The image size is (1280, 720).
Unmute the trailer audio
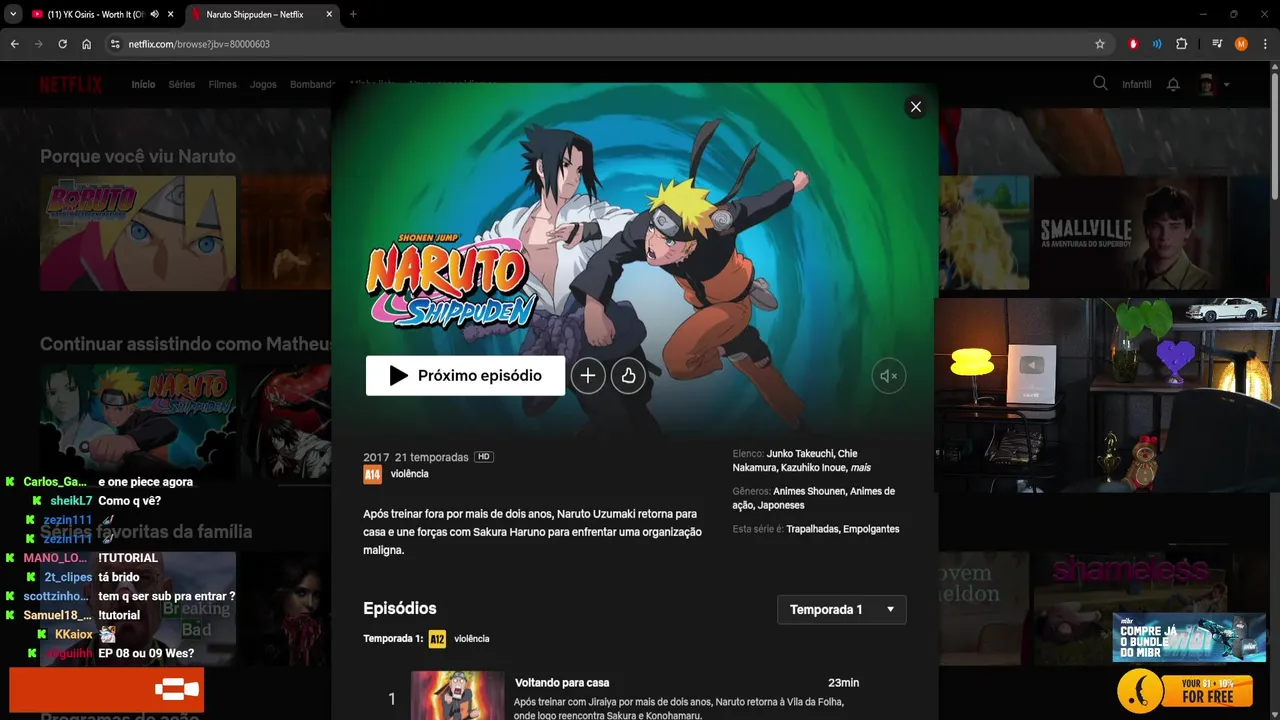point(888,376)
